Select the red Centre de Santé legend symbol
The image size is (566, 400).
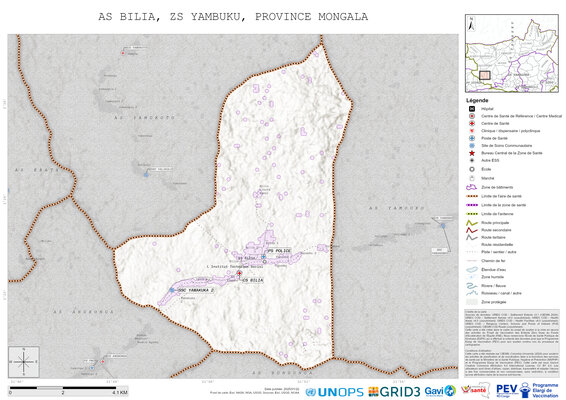pos(472,123)
